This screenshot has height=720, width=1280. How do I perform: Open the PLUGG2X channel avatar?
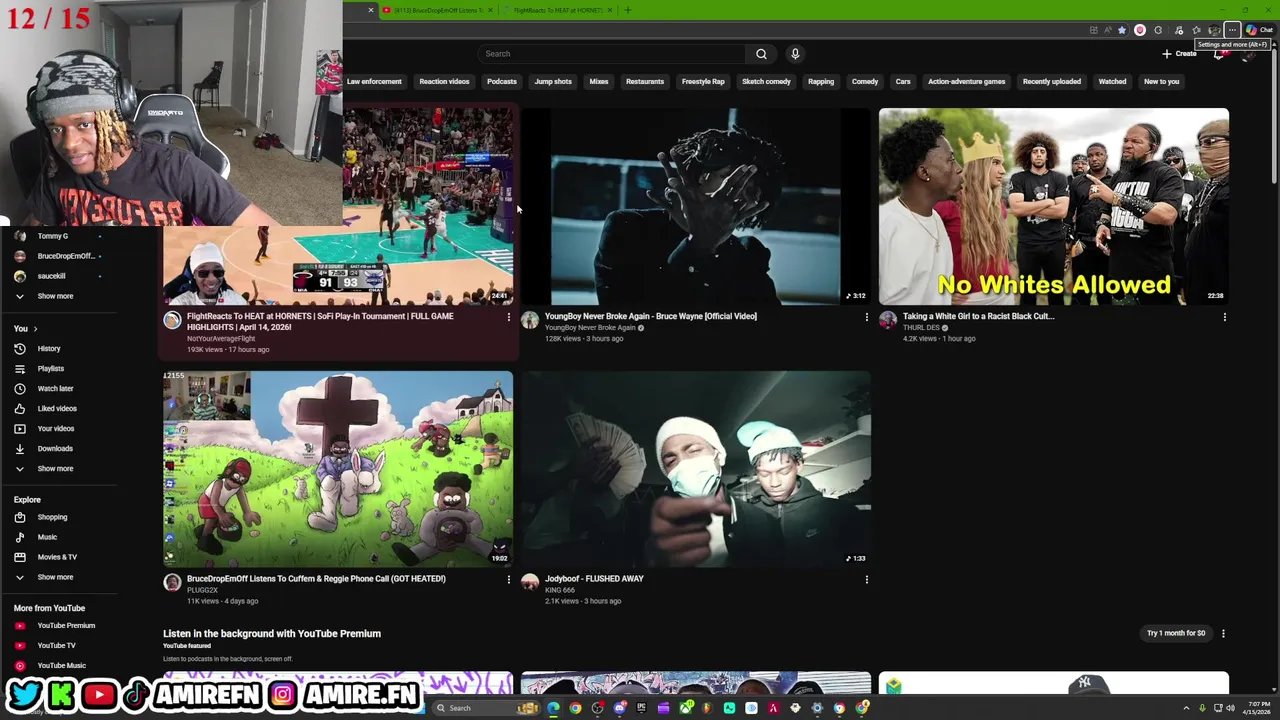[172, 582]
